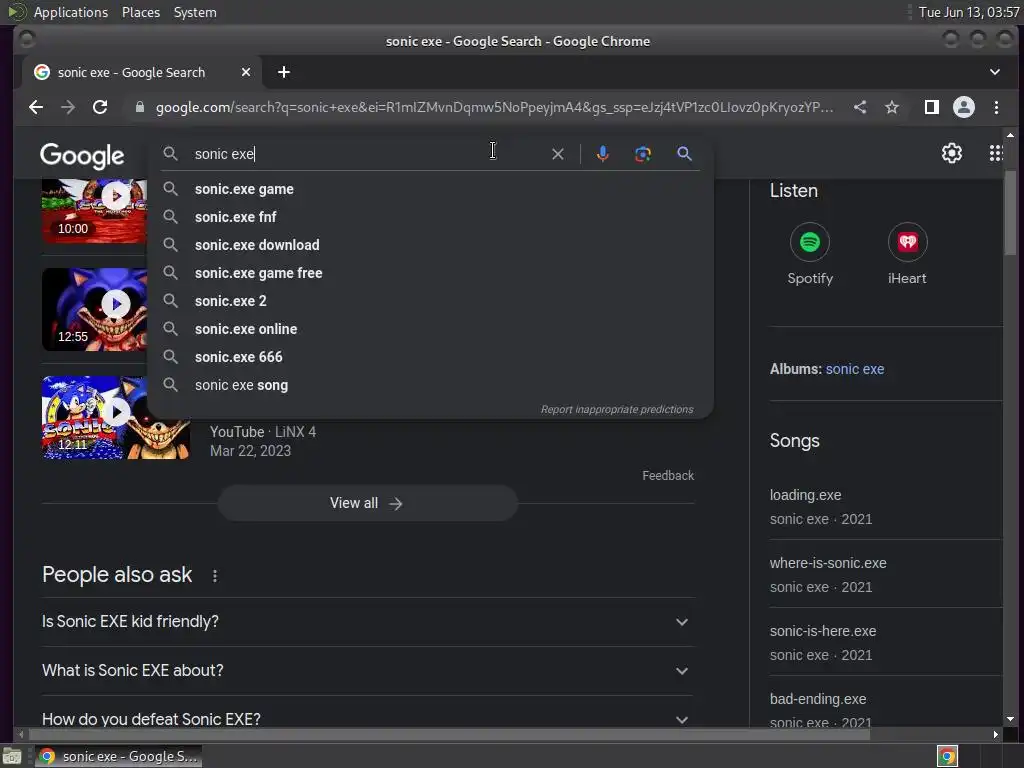Open People also ask options menu
This screenshot has height=768, width=1024.
click(x=215, y=575)
